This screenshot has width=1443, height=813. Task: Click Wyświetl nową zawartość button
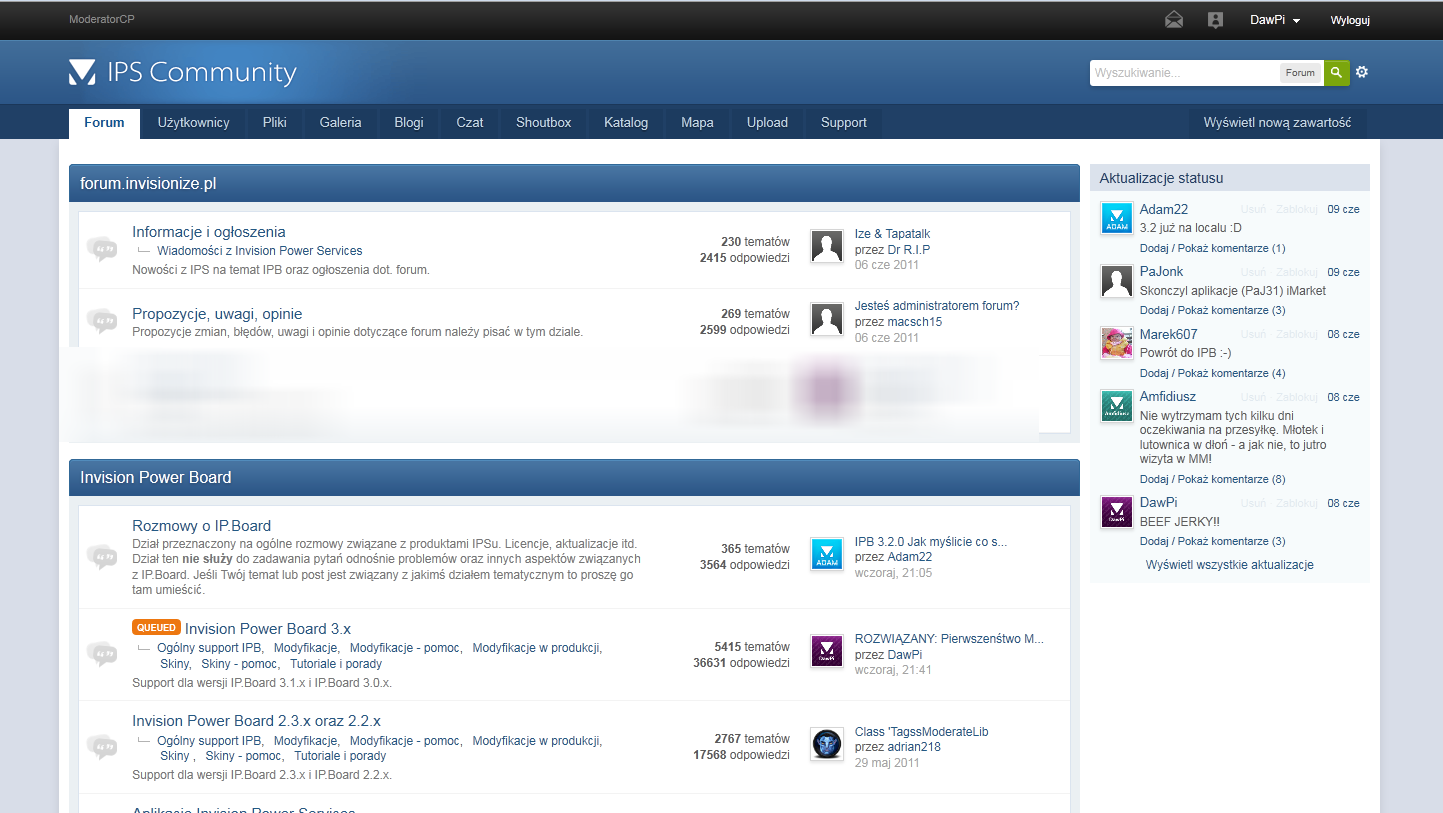[1277, 122]
